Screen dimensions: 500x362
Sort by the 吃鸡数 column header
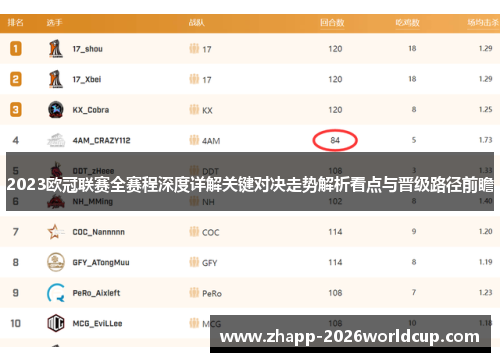pyautogui.click(x=407, y=23)
